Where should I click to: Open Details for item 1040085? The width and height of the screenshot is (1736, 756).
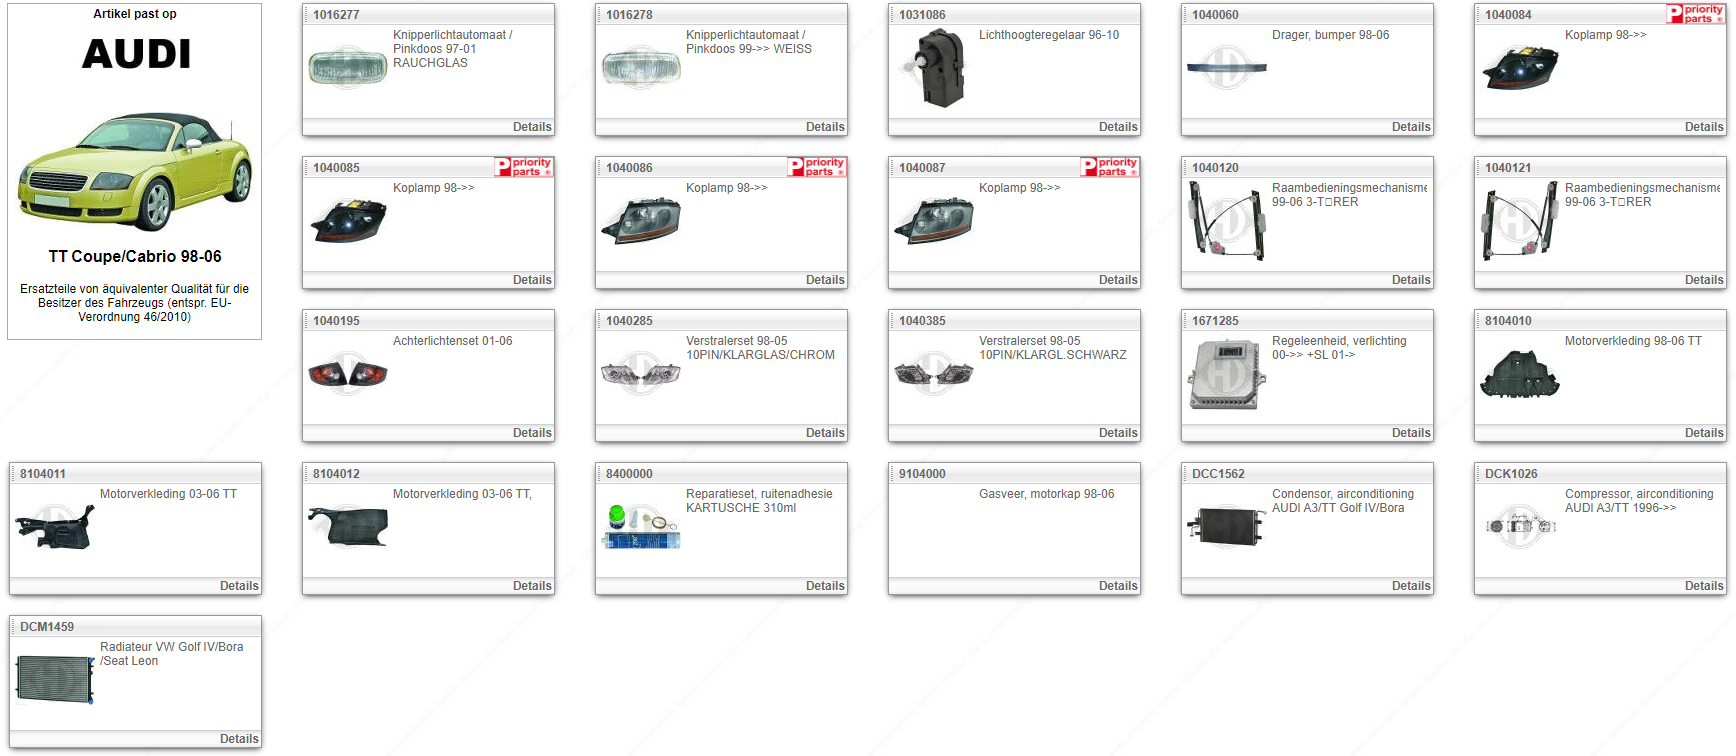pyautogui.click(x=532, y=280)
